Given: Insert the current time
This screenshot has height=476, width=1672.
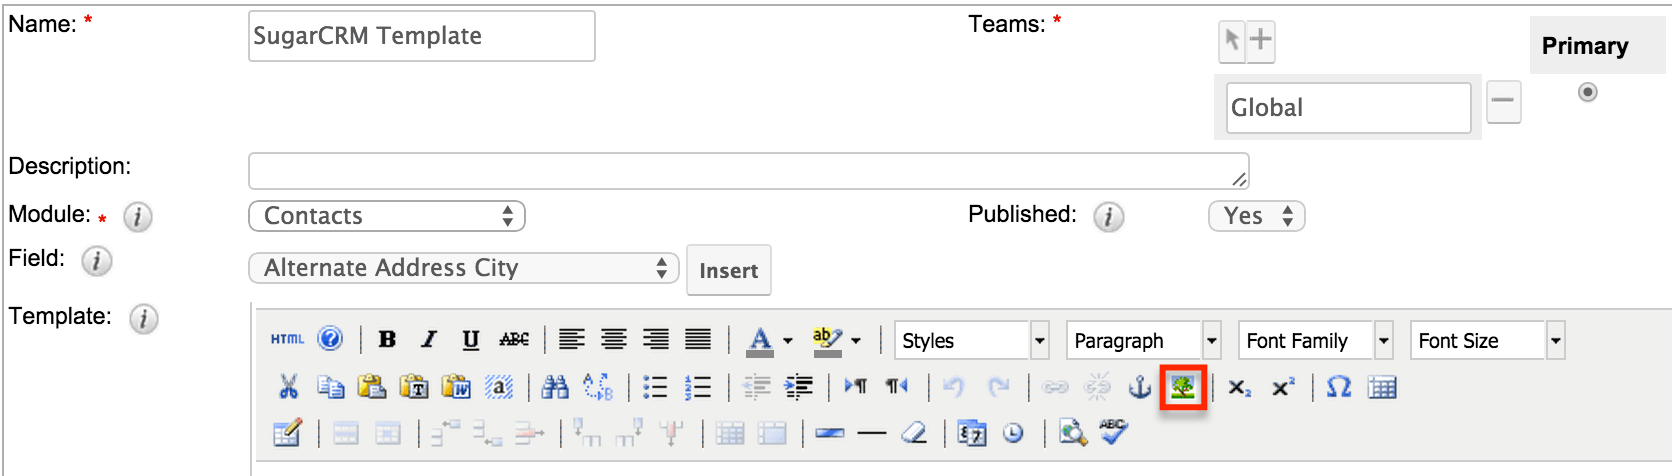Looking at the screenshot, I should [x=1014, y=433].
